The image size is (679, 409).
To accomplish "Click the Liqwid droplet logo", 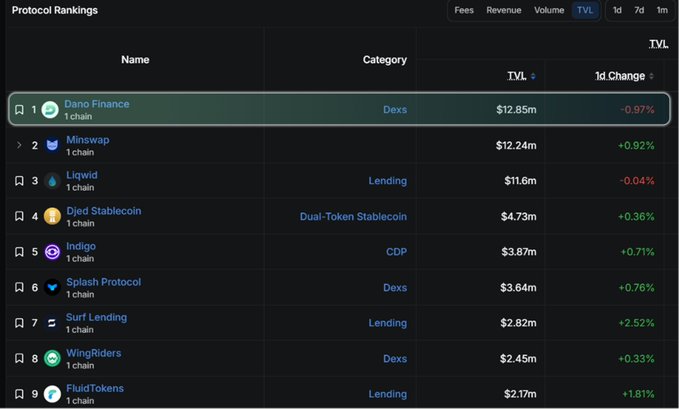I will click(52, 181).
